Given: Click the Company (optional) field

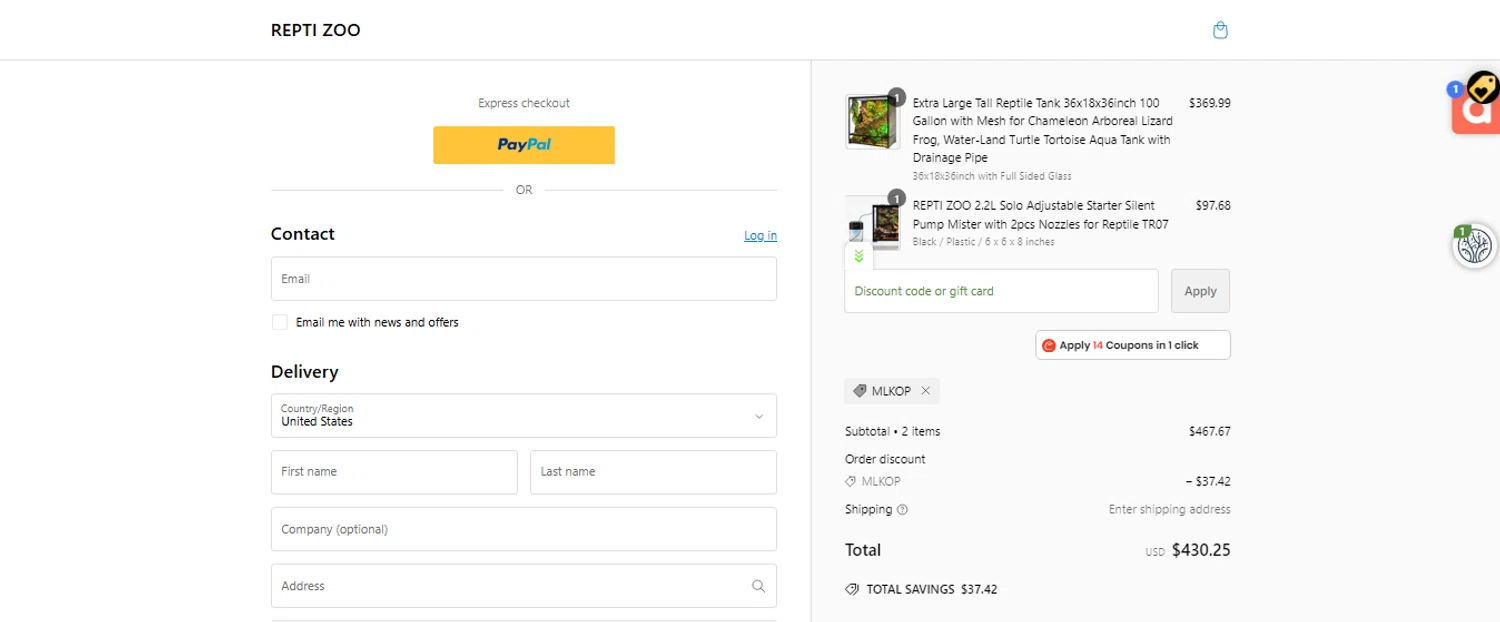Looking at the screenshot, I should [x=524, y=529].
